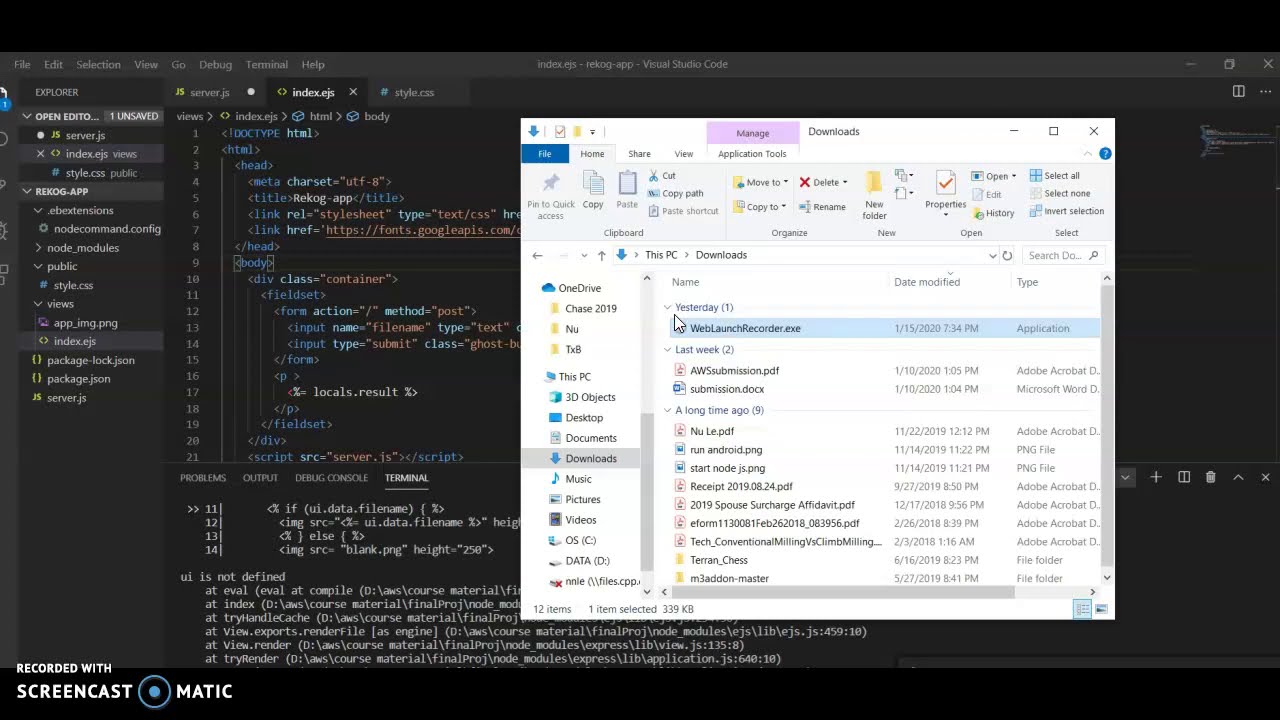Click Invert selection in ribbon
This screenshot has width=1280, height=720.
click(1066, 211)
